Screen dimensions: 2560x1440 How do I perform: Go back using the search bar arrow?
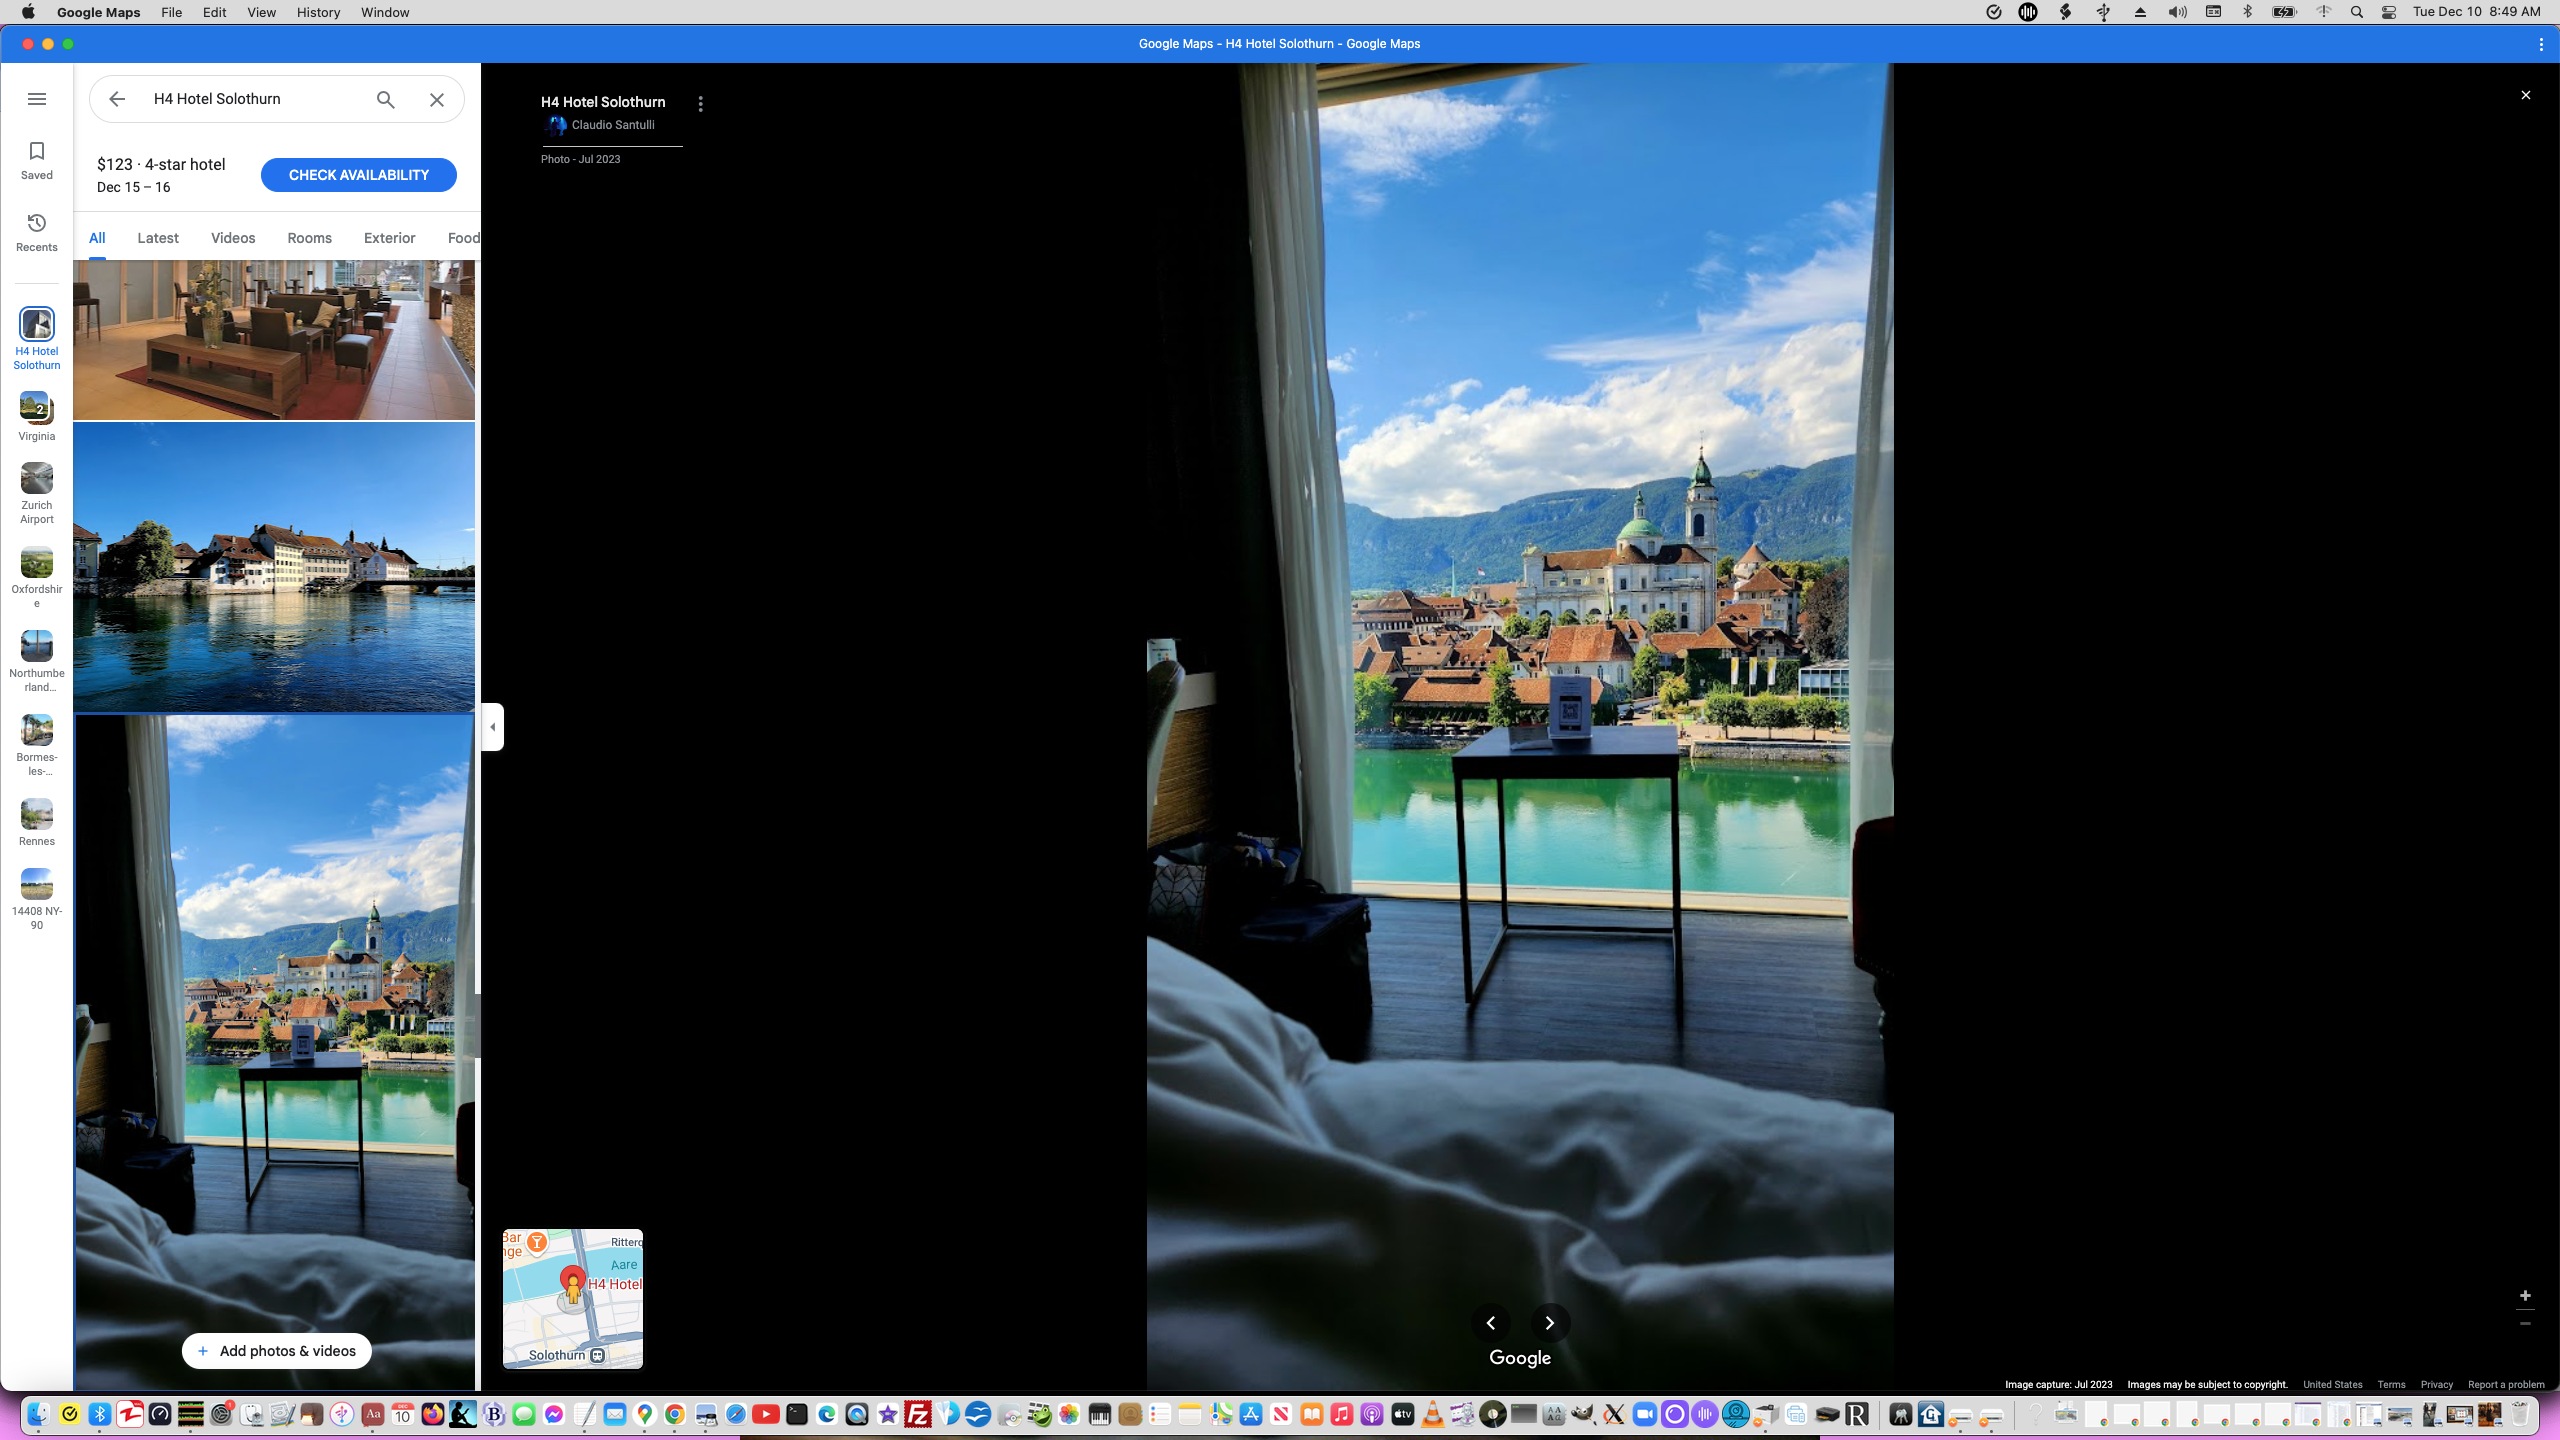pyautogui.click(x=117, y=98)
